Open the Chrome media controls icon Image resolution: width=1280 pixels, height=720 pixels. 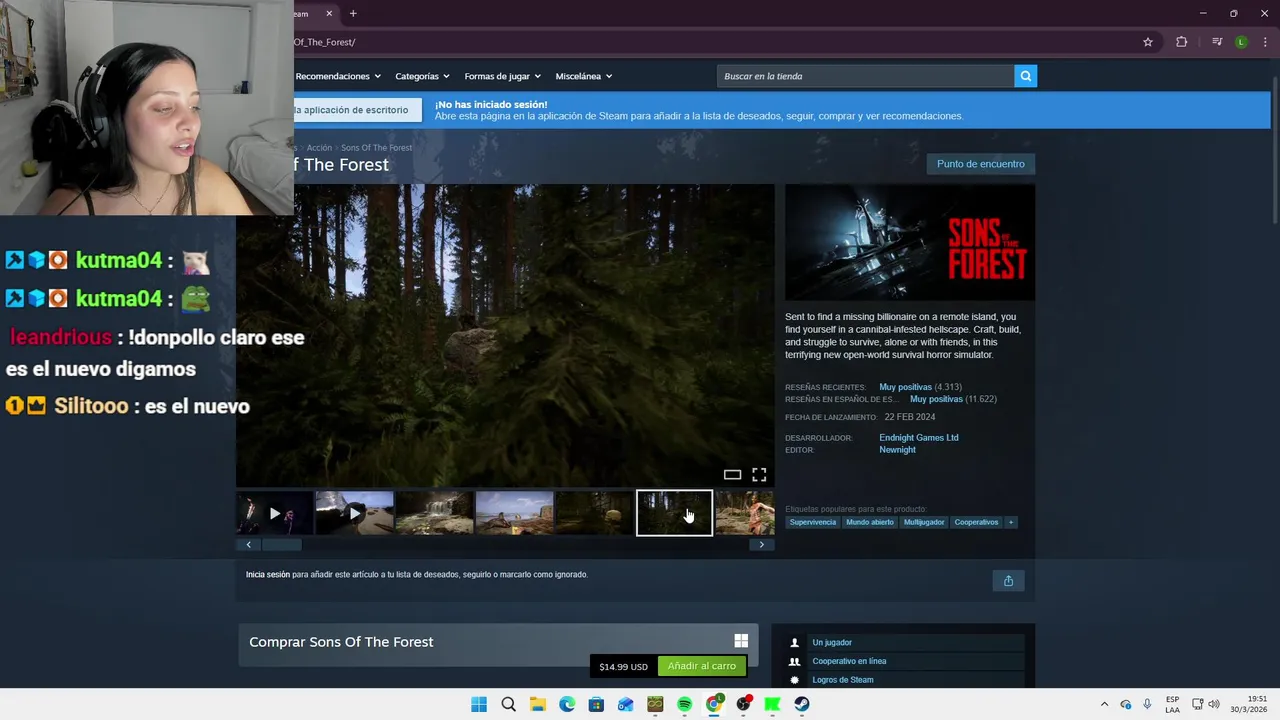(x=1217, y=42)
